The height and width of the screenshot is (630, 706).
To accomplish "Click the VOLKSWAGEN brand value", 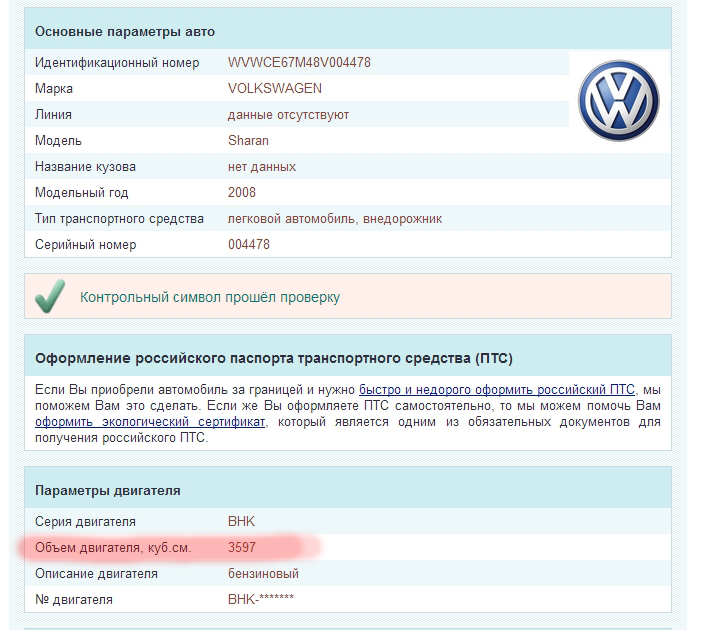I will click(x=275, y=88).
